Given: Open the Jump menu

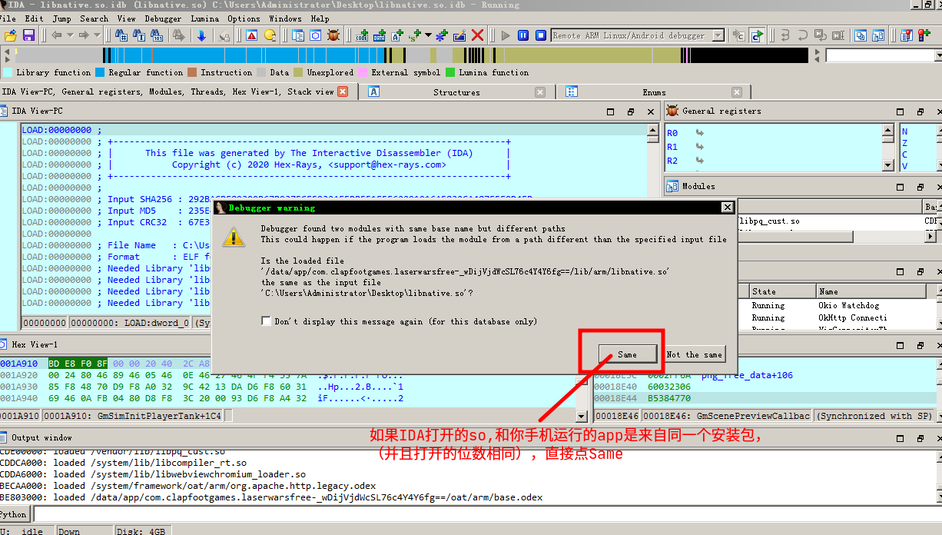Looking at the screenshot, I should point(61,19).
